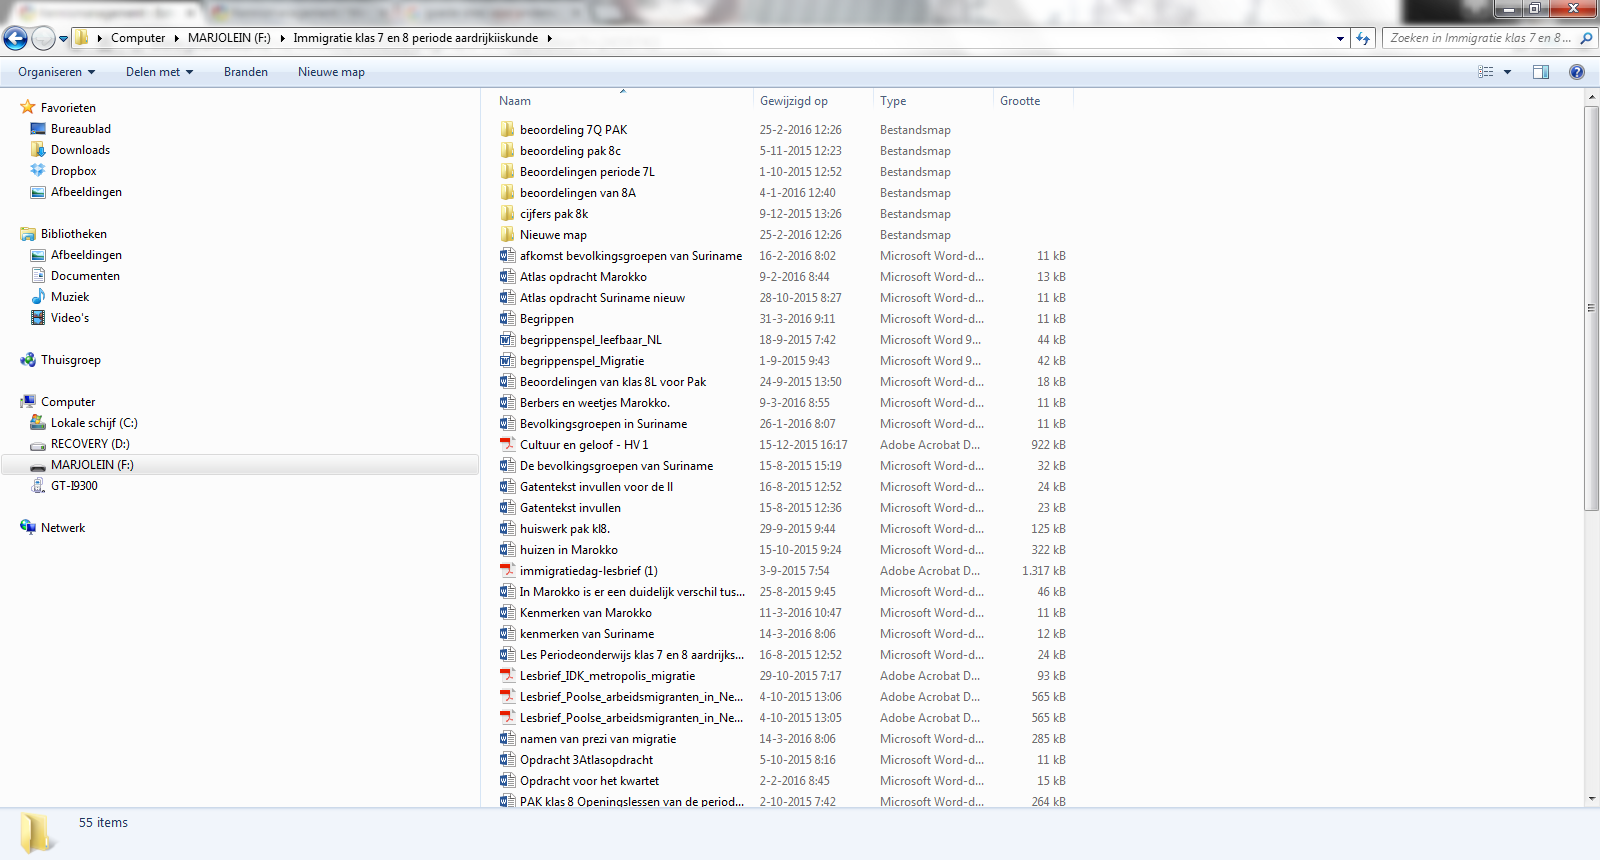
Task: Click the Thuisgroep homegroup icon
Action: coord(28,360)
